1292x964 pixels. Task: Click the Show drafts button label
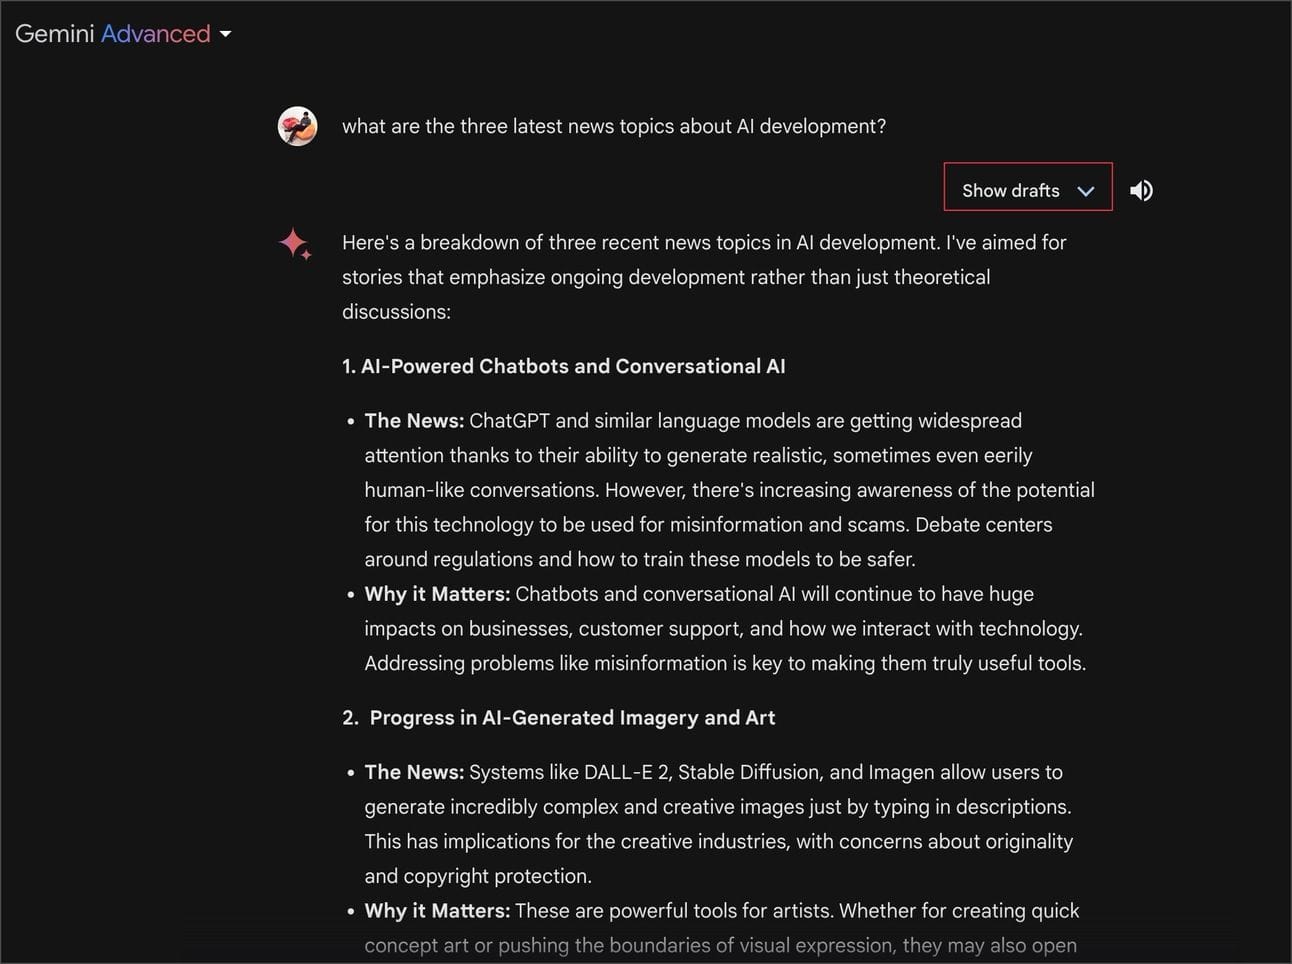click(1010, 191)
